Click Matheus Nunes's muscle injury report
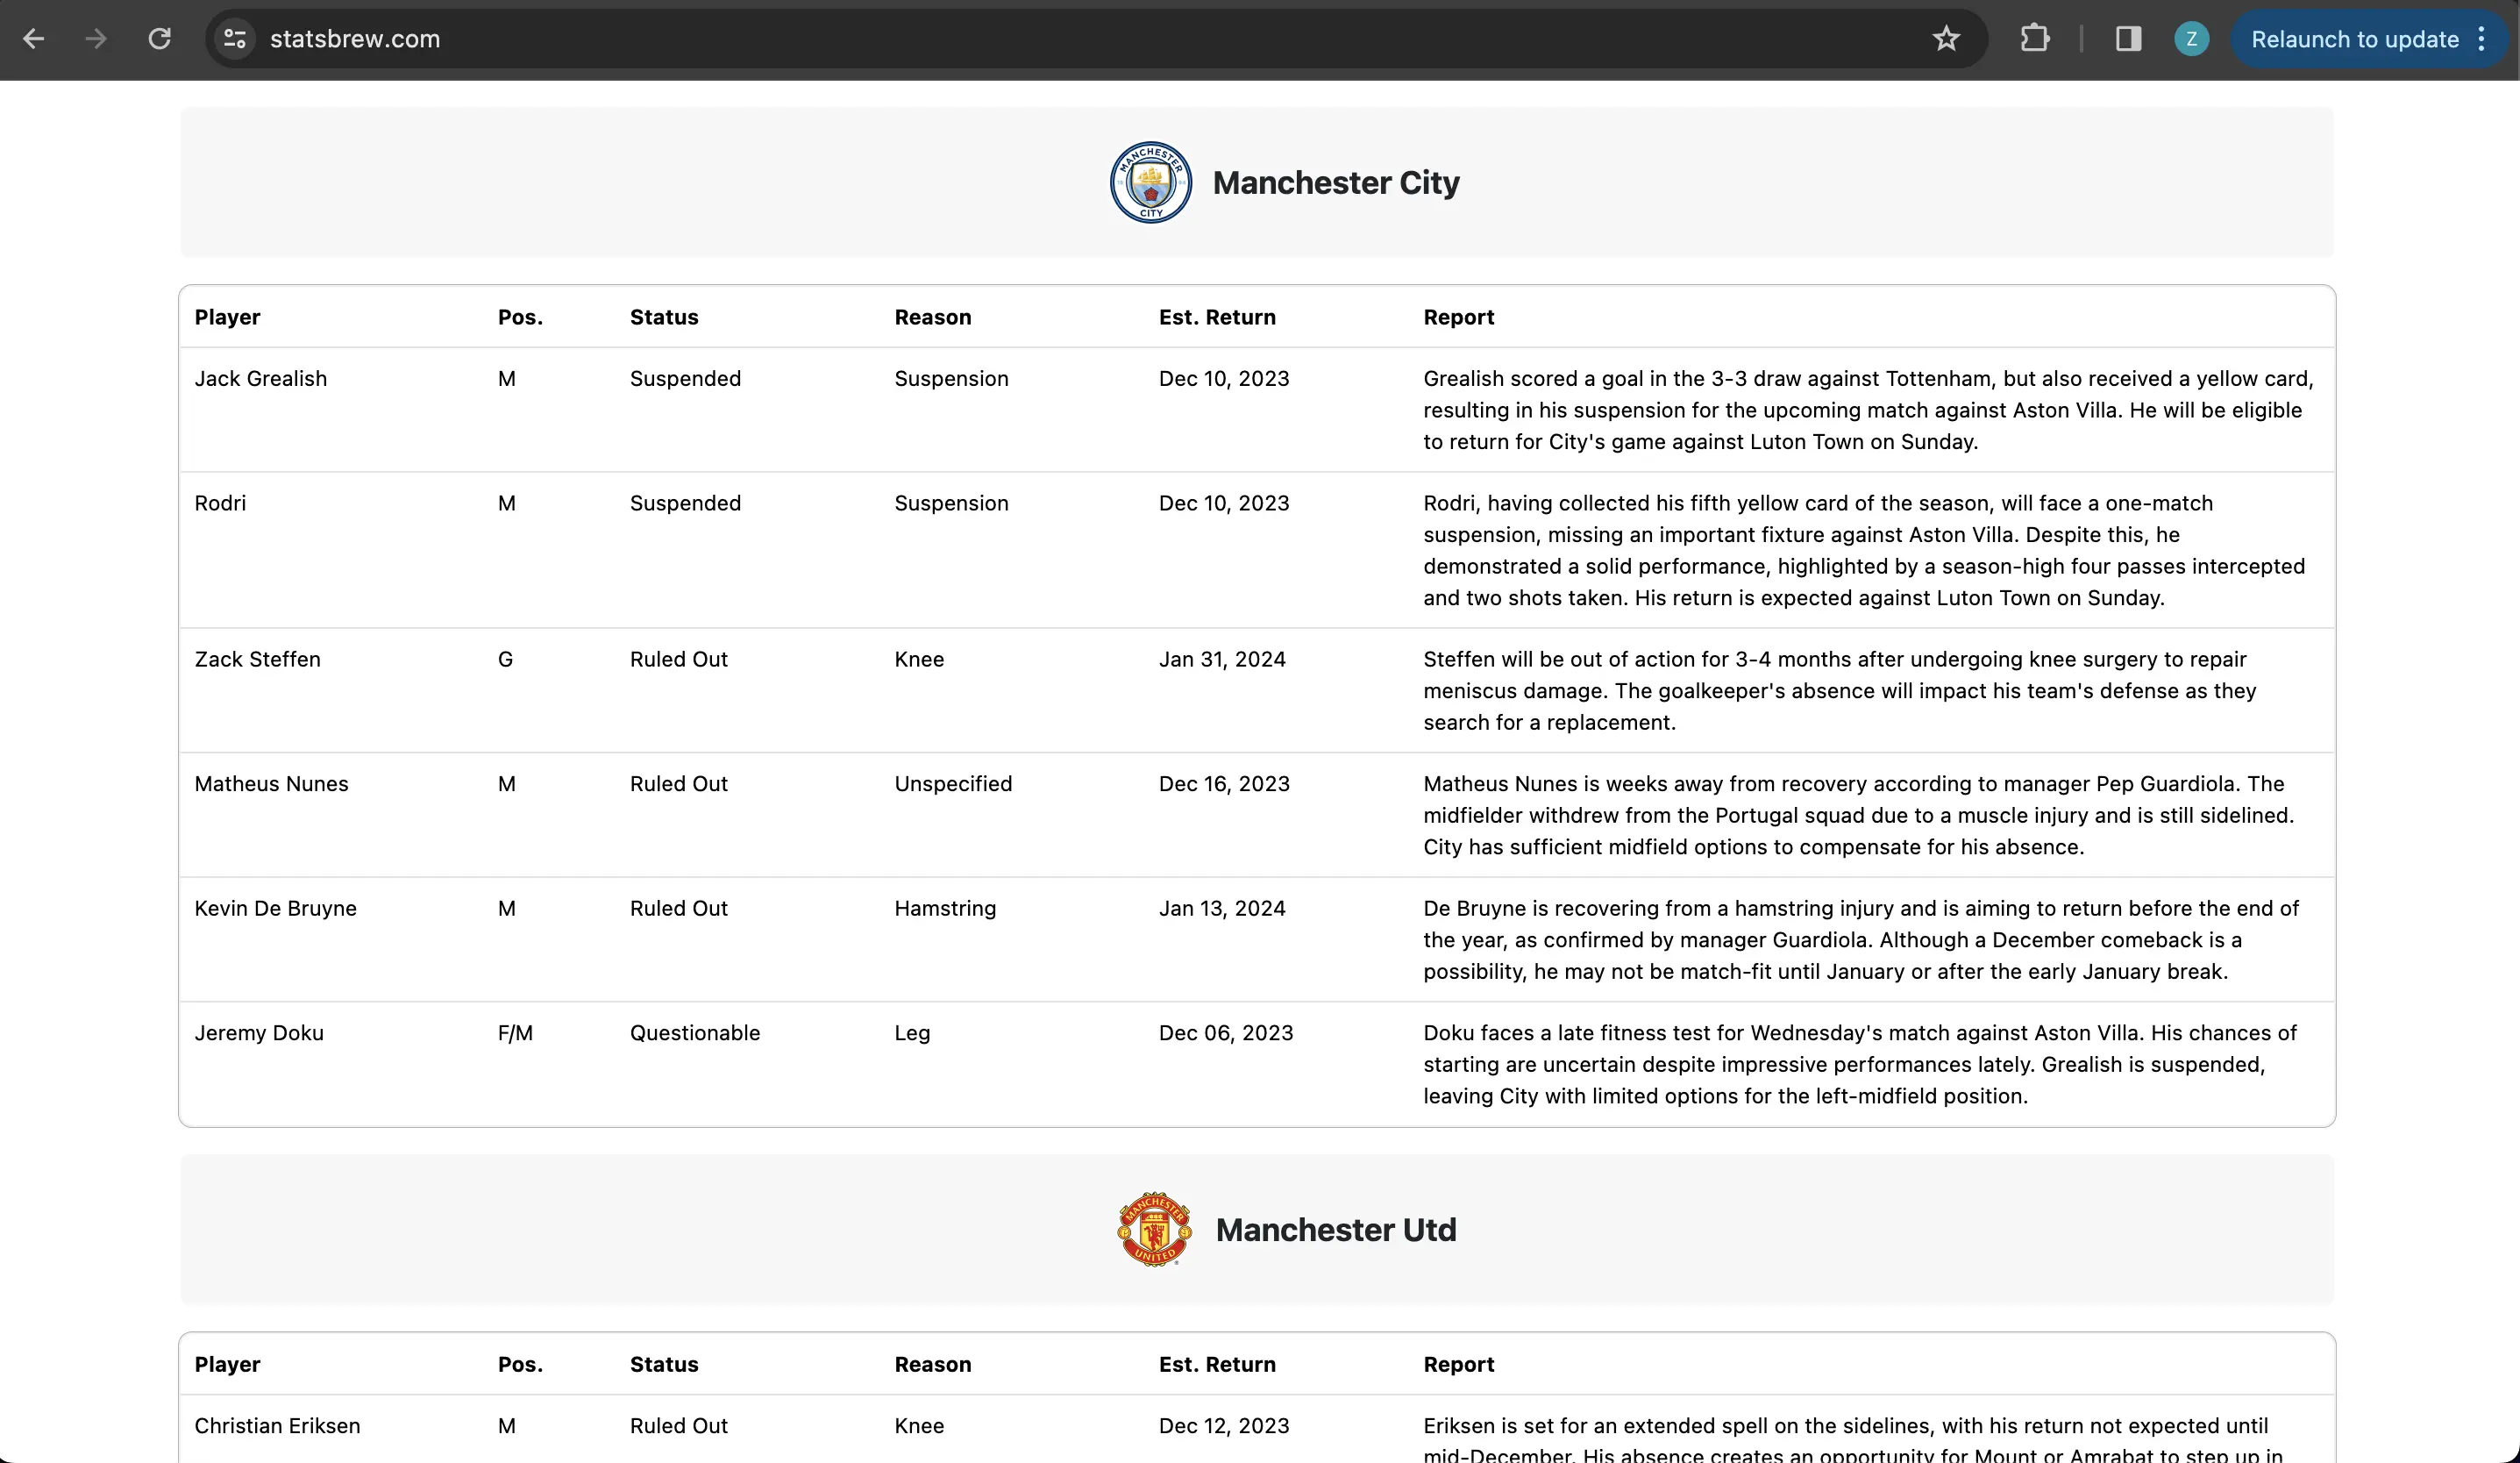Image resolution: width=2520 pixels, height=1463 pixels. click(1858, 815)
